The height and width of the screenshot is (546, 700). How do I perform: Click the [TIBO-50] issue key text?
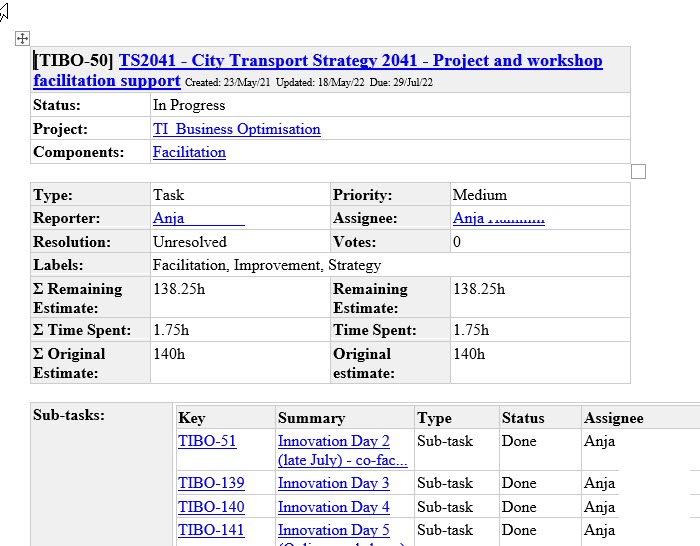[x=74, y=60]
